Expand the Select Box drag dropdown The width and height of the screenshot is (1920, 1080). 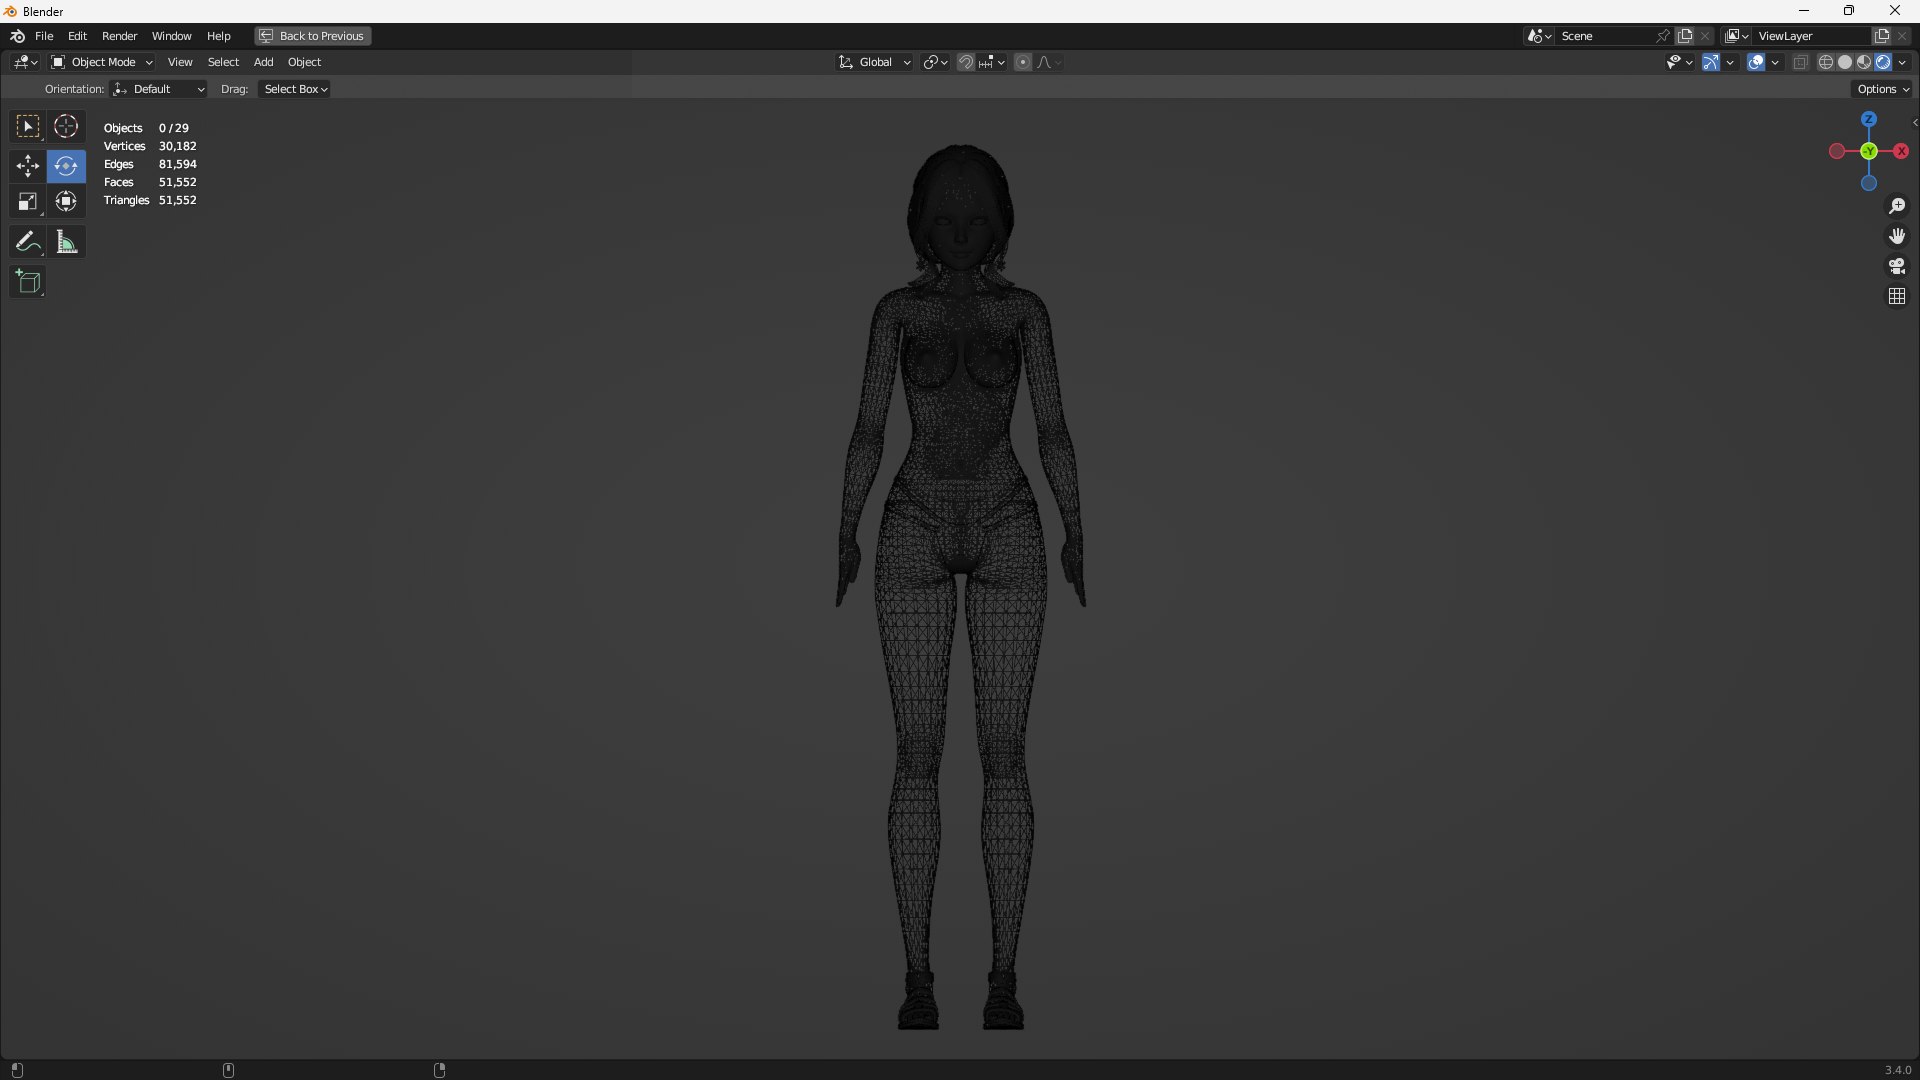[x=295, y=89]
